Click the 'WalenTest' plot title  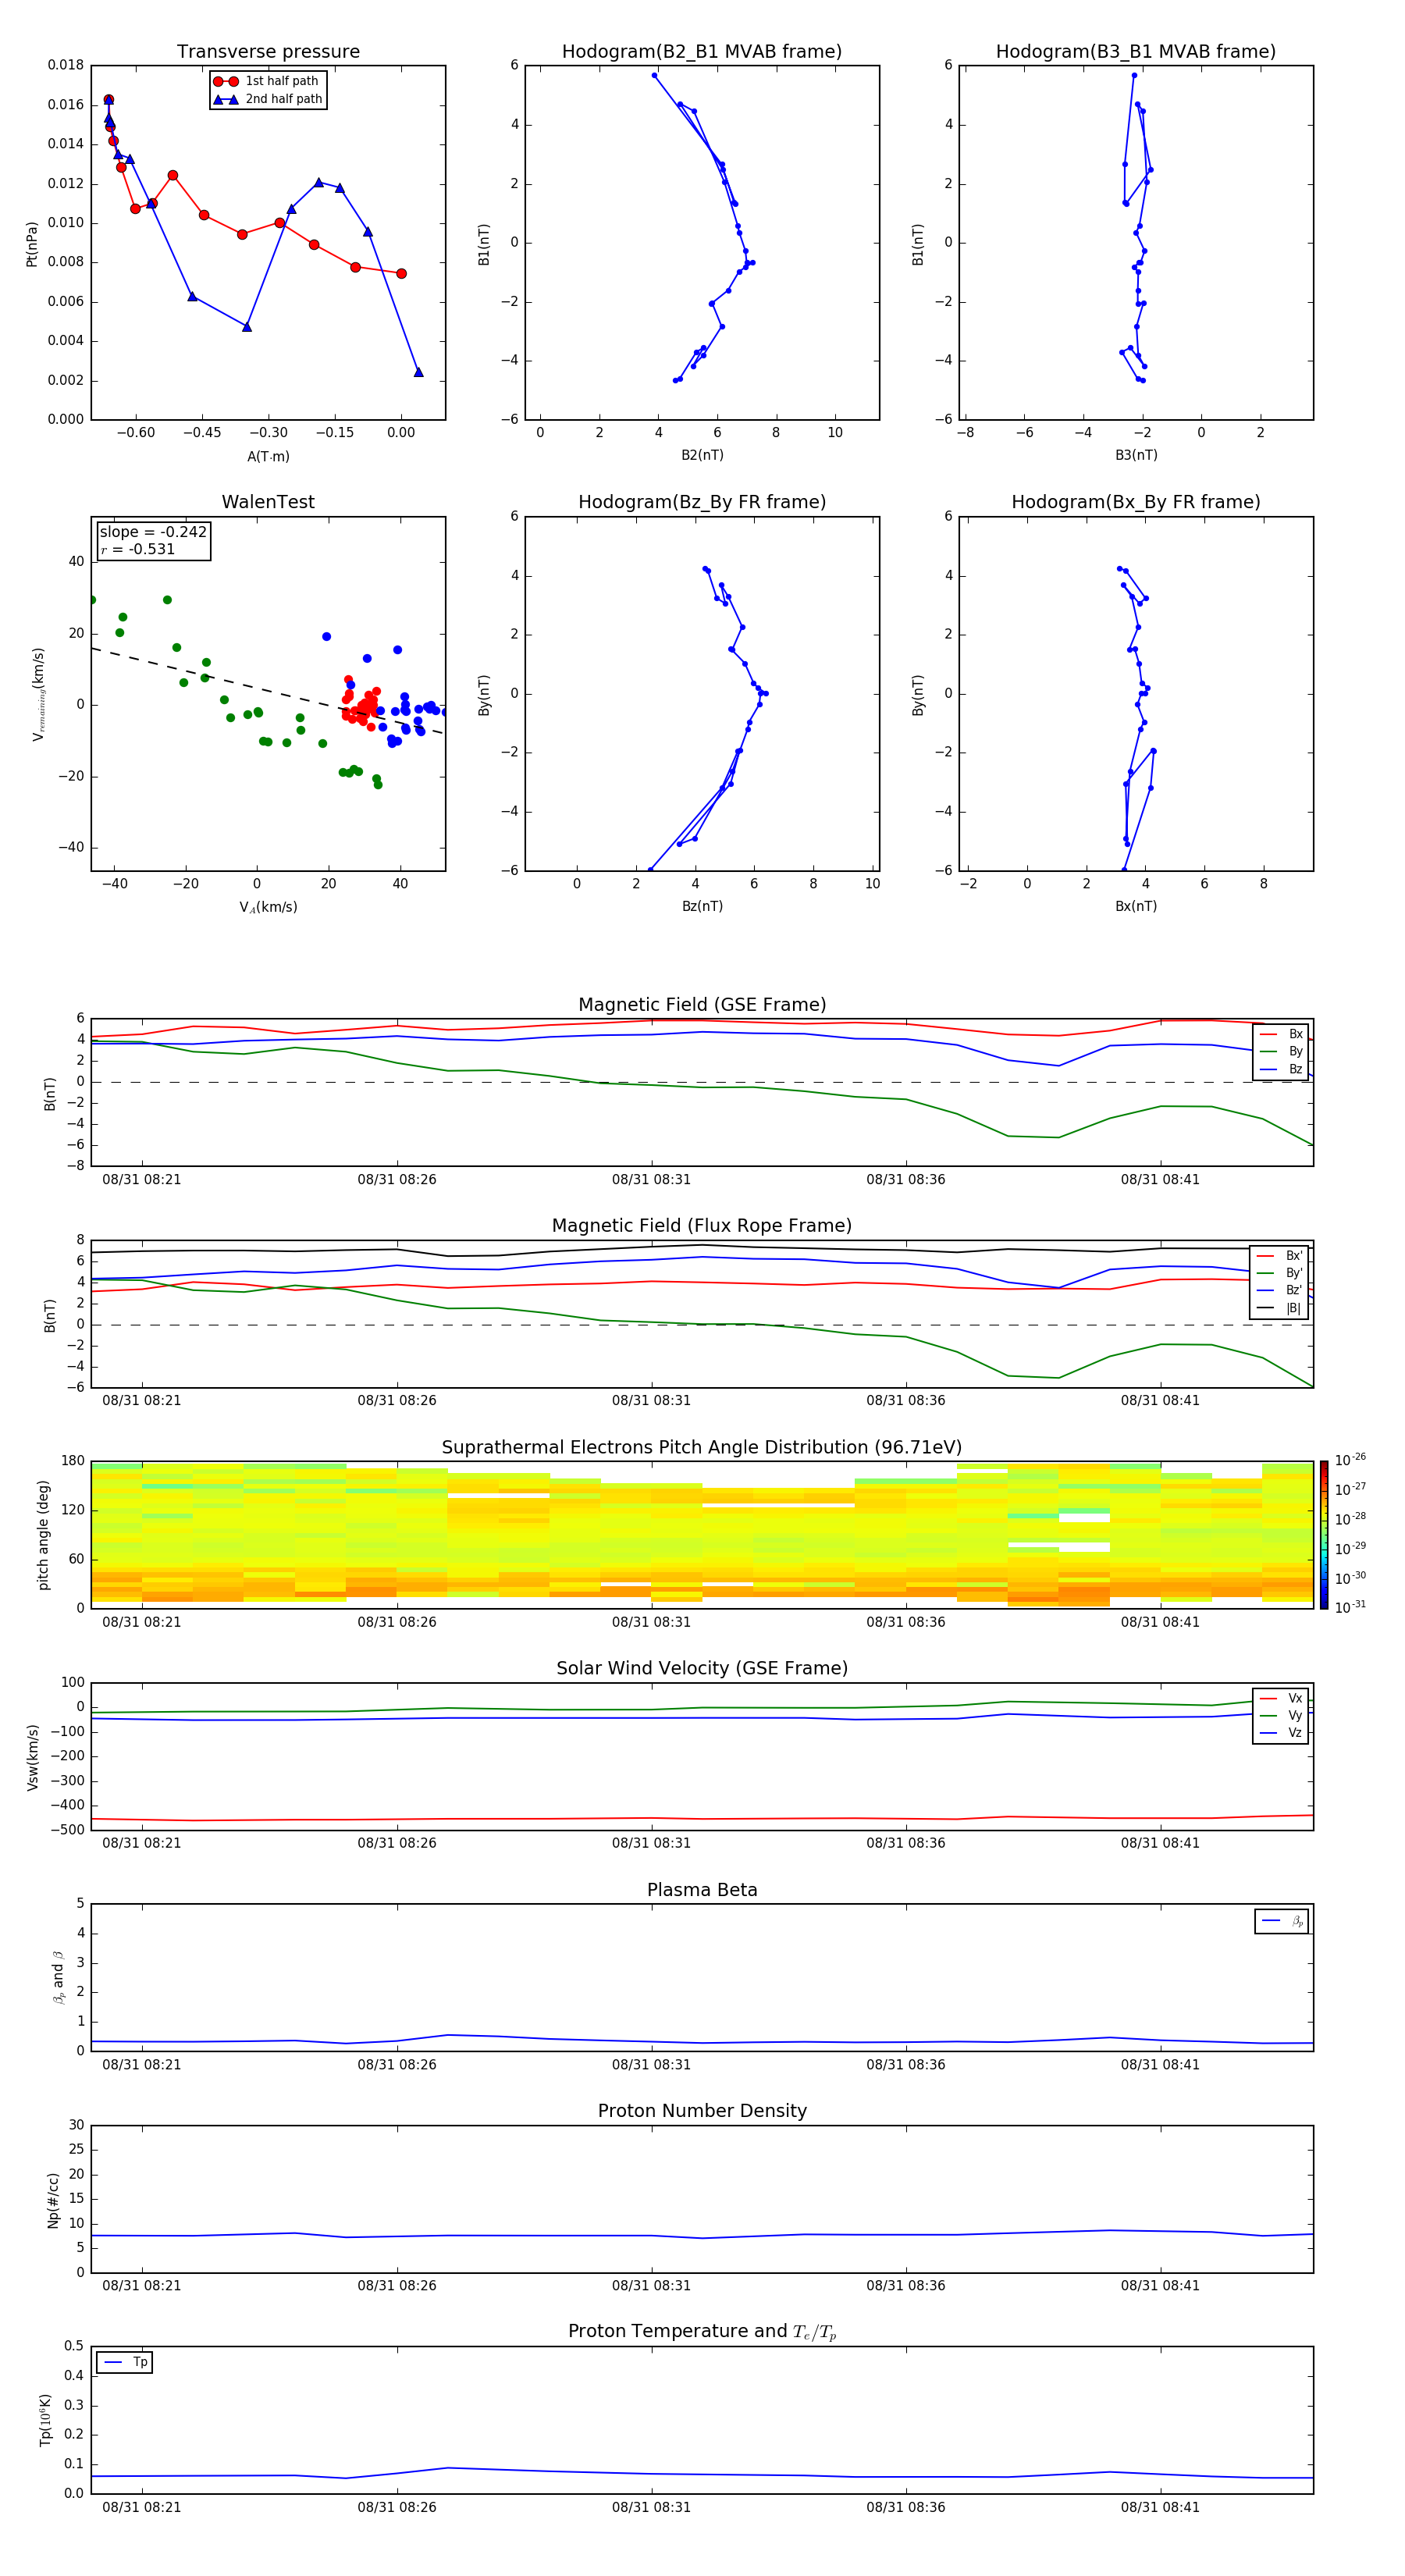pos(268,502)
